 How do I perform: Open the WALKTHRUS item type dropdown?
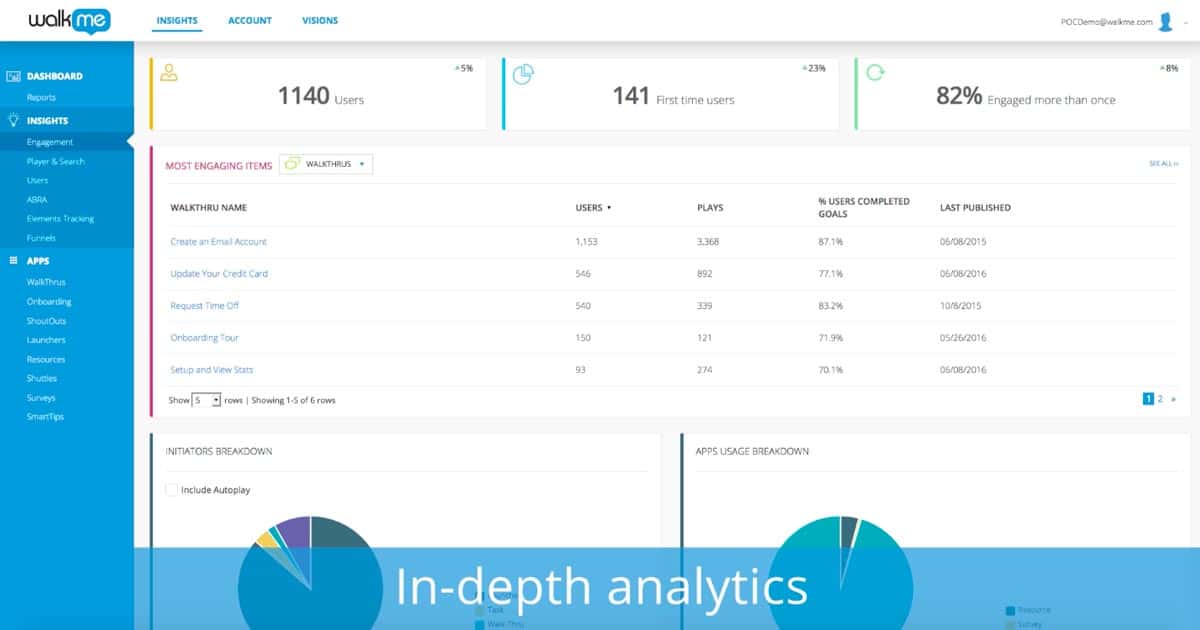[x=326, y=164]
